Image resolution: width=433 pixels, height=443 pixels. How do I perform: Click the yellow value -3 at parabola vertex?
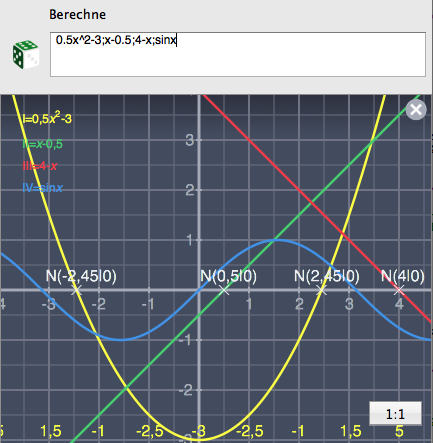(199, 431)
